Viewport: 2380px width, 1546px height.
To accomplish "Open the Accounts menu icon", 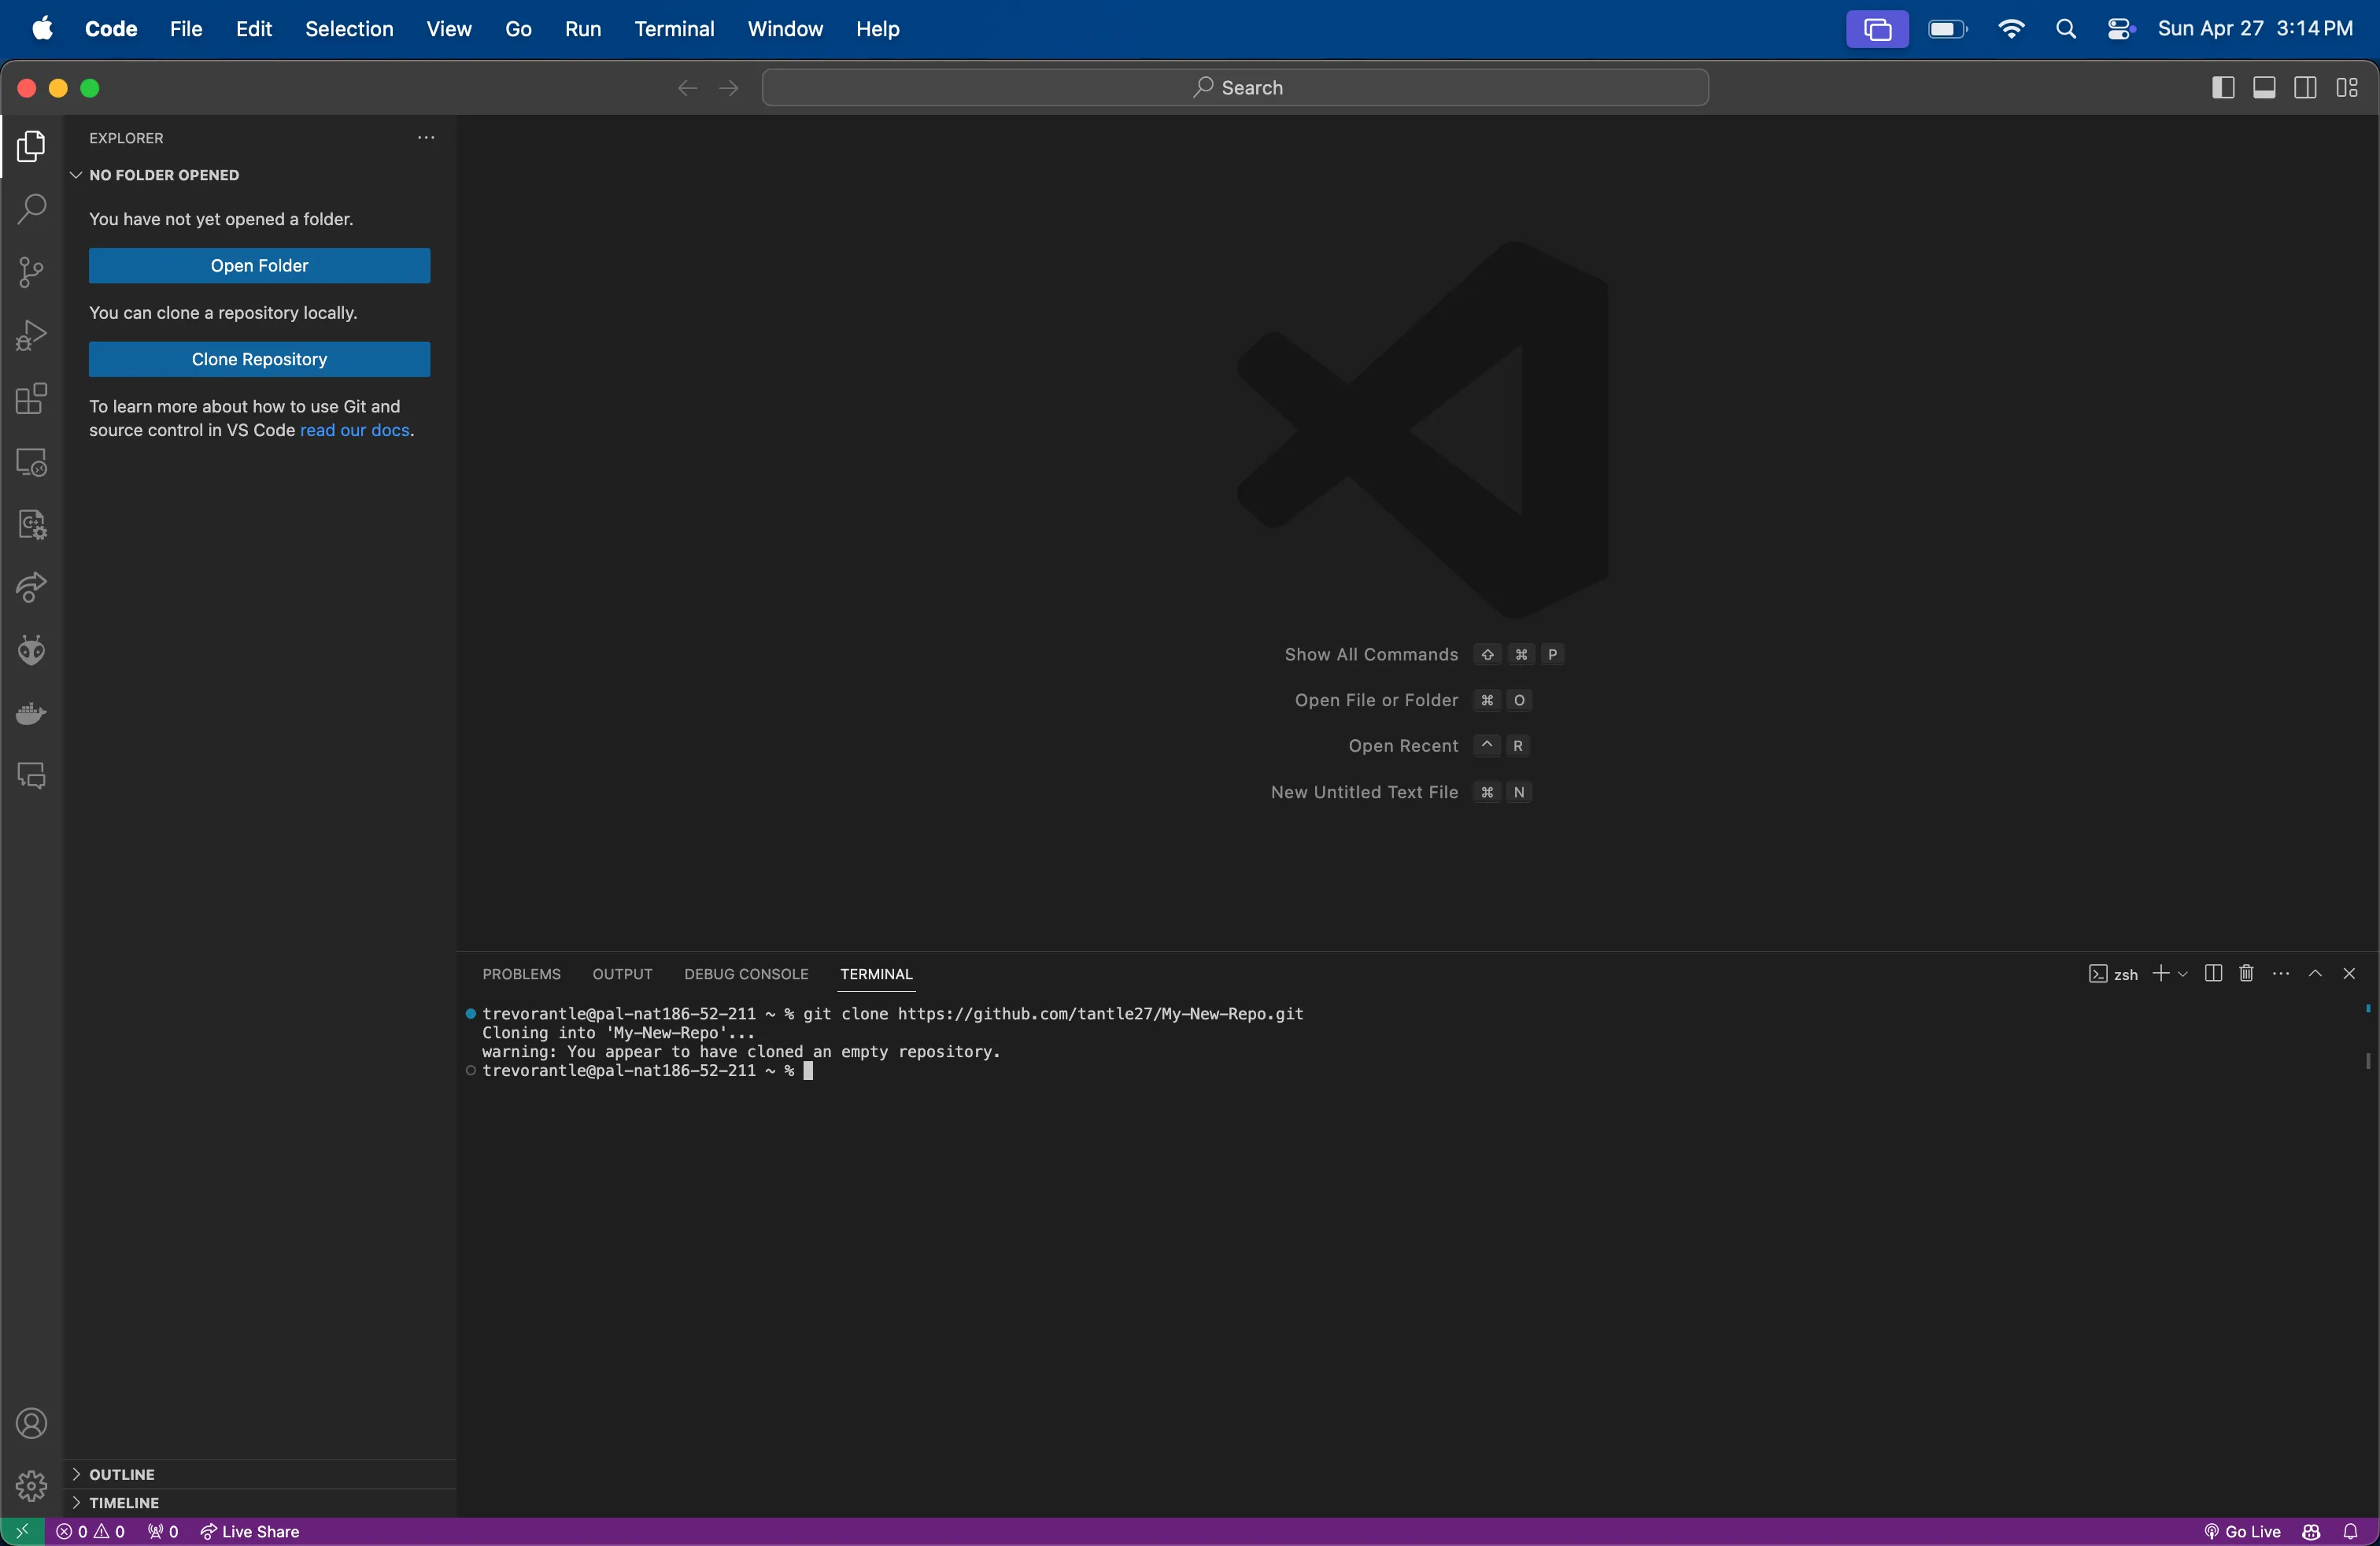I will pos(32,1423).
